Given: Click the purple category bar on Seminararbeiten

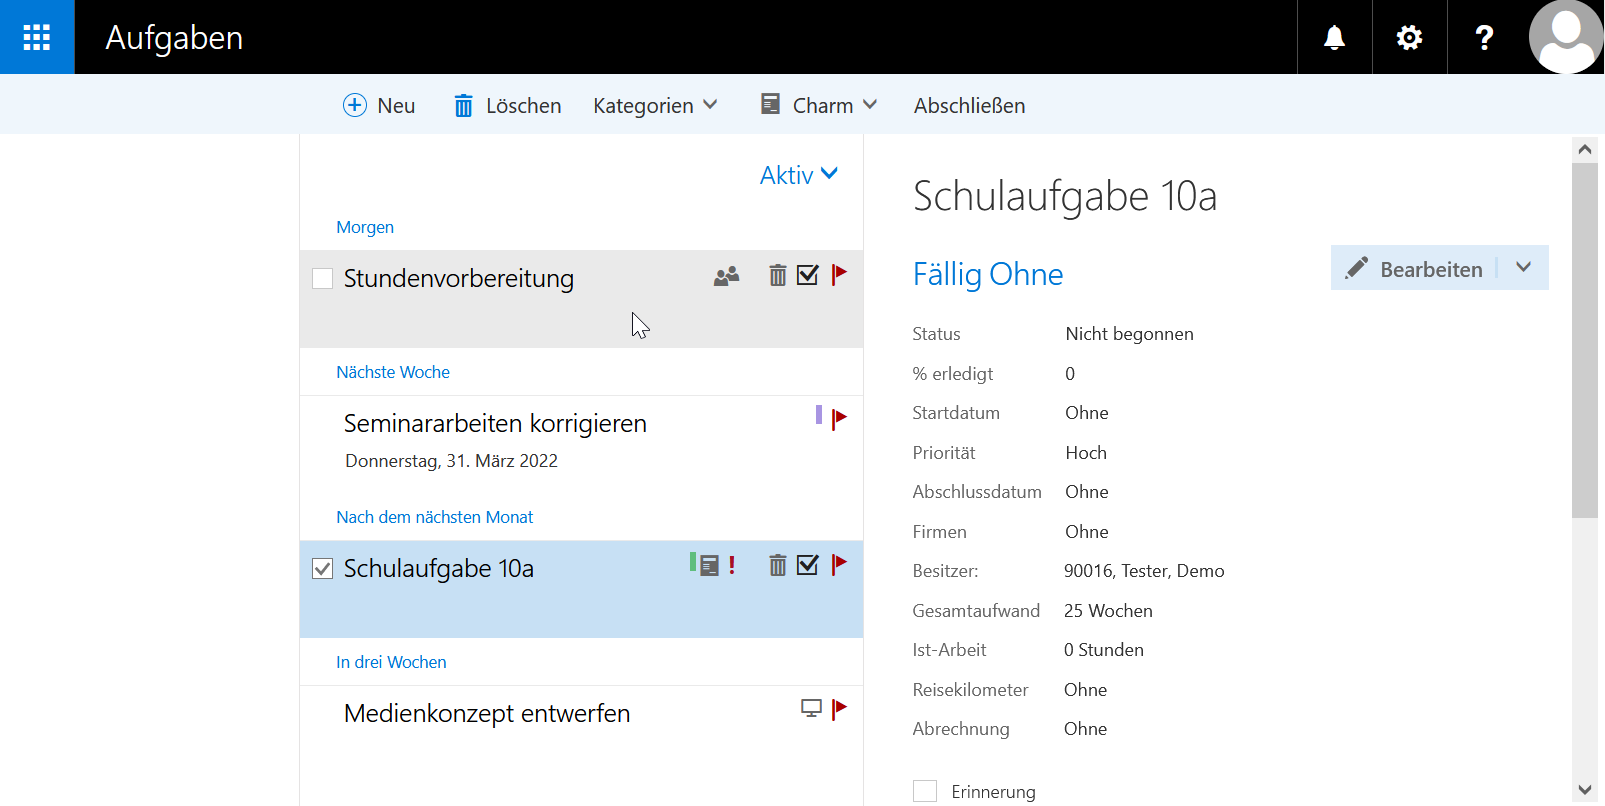Looking at the screenshot, I should tap(819, 415).
